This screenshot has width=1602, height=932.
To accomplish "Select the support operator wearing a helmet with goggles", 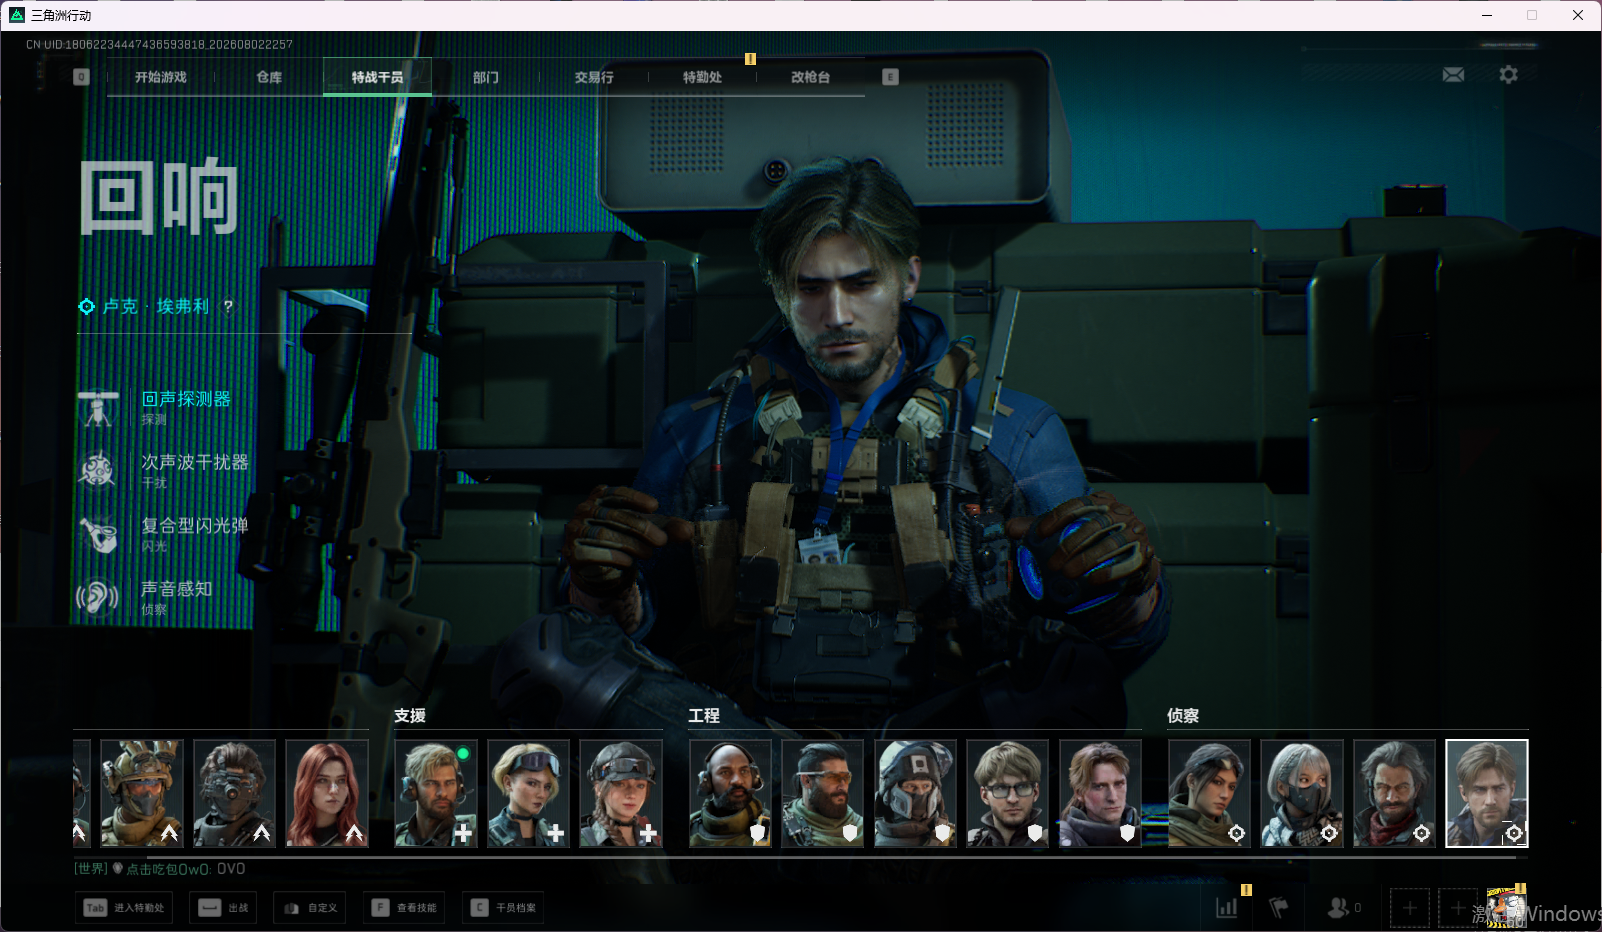I will click(x=621, y=794).
